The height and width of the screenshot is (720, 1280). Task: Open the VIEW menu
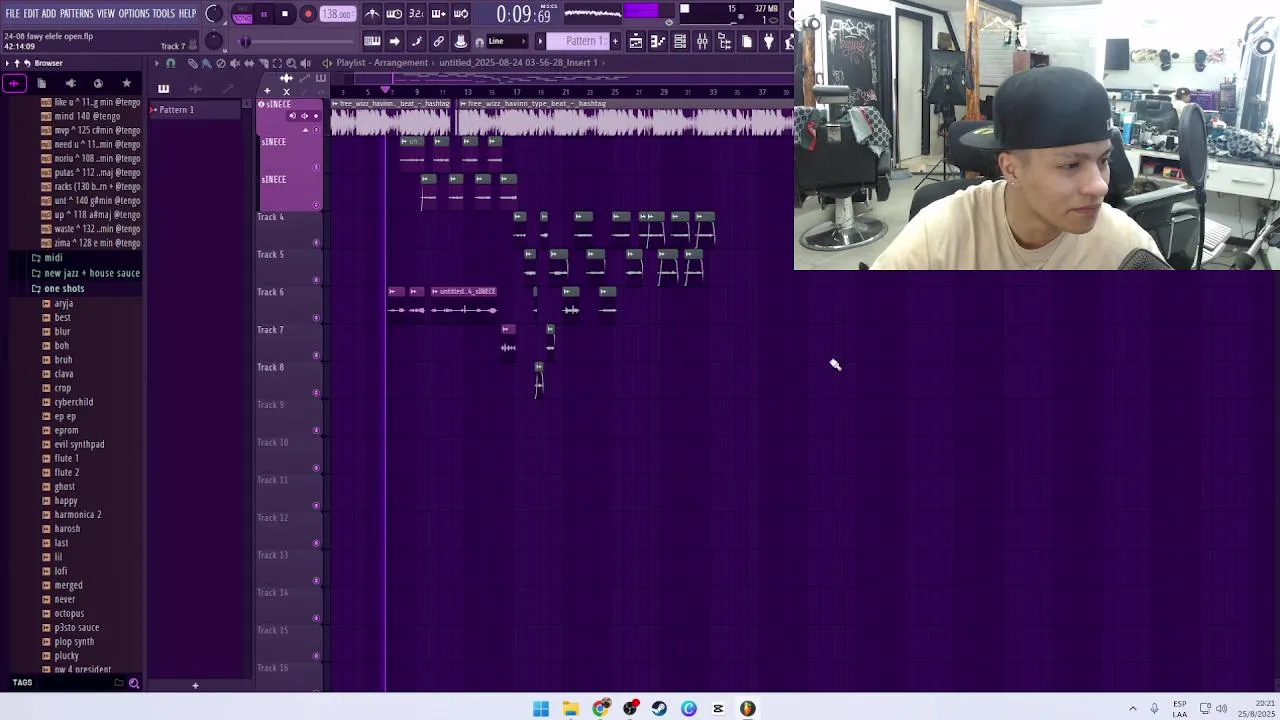pyautogui.click(x=106, y=13)
